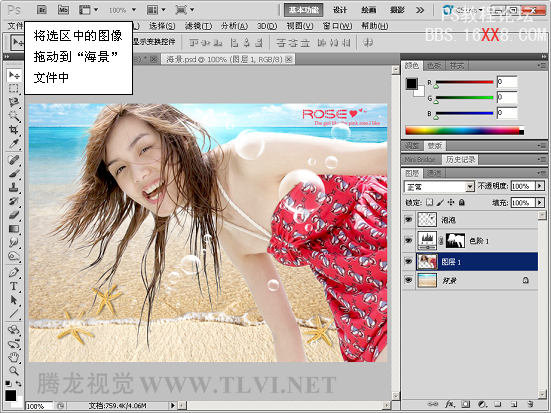Hide the 色阶 1 adjustment layer
Image resolution: width=551 pixels, height=413 pixels.
coord(408,240)
